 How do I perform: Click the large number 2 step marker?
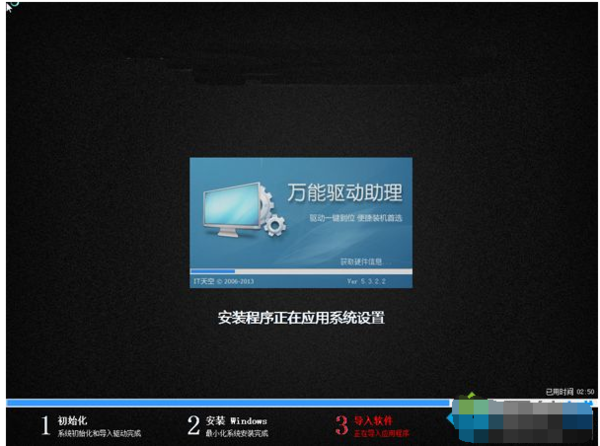(x=194, y=426)
